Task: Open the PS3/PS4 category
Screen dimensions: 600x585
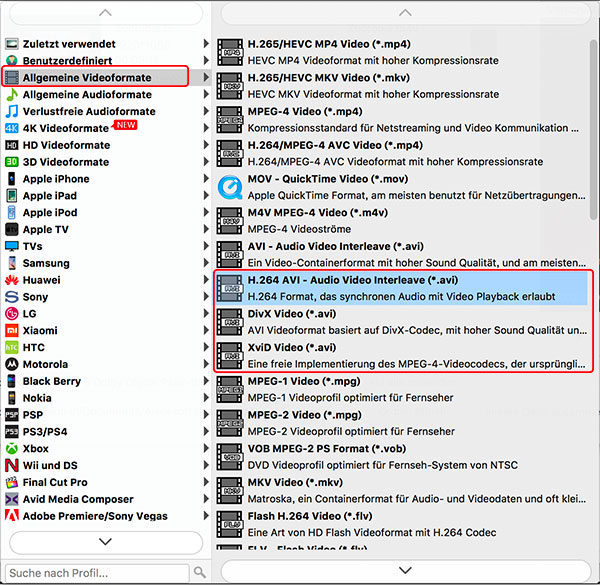Action: point(105,432)
